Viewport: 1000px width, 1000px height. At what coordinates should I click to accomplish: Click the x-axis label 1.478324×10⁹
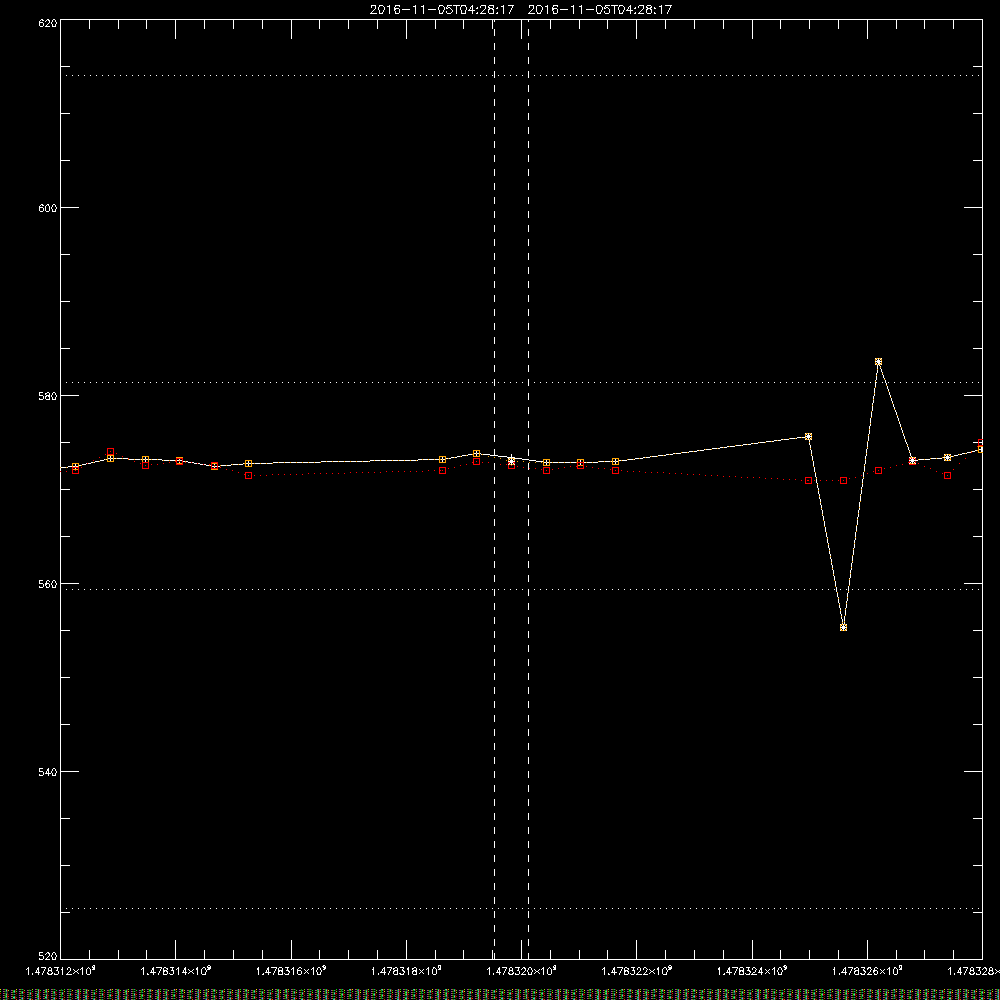point(752,971)
